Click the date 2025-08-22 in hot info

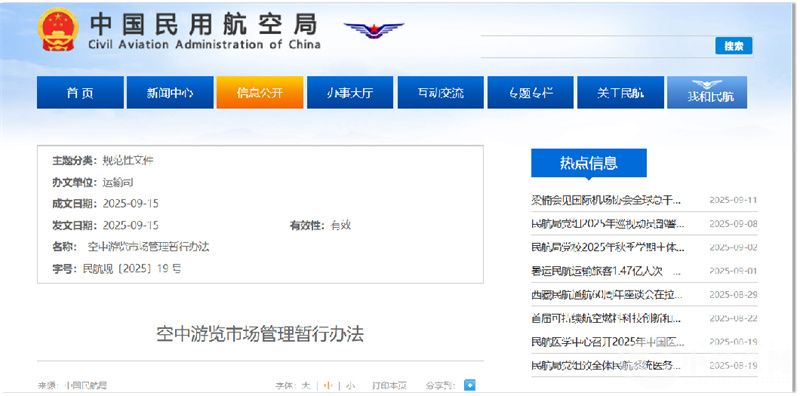tap(733, 318)
